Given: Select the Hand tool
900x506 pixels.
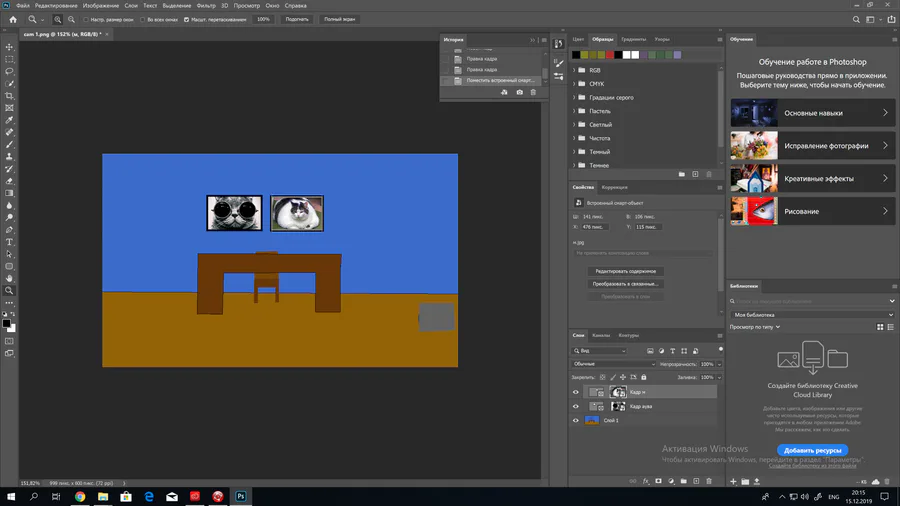Looking at the screenshot, I should (x=9, y=278).
